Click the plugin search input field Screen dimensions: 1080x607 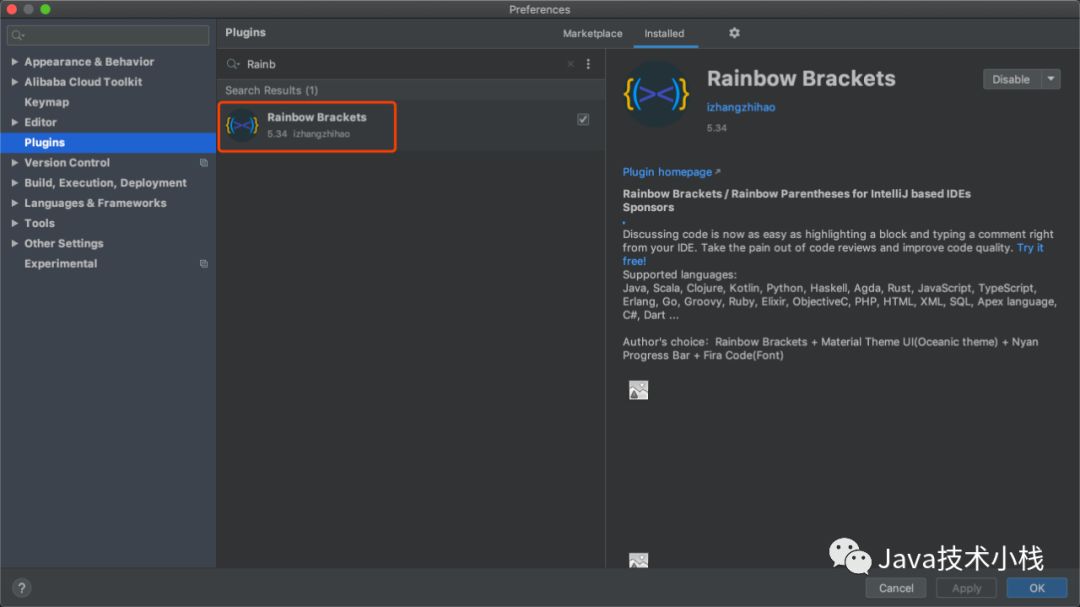[x=400, y=64]
